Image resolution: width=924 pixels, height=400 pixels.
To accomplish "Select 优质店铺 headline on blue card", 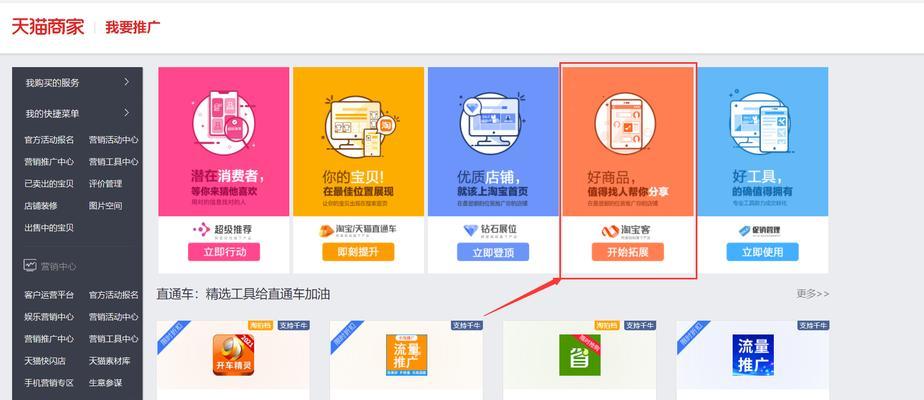I will [x=489, y=176].
